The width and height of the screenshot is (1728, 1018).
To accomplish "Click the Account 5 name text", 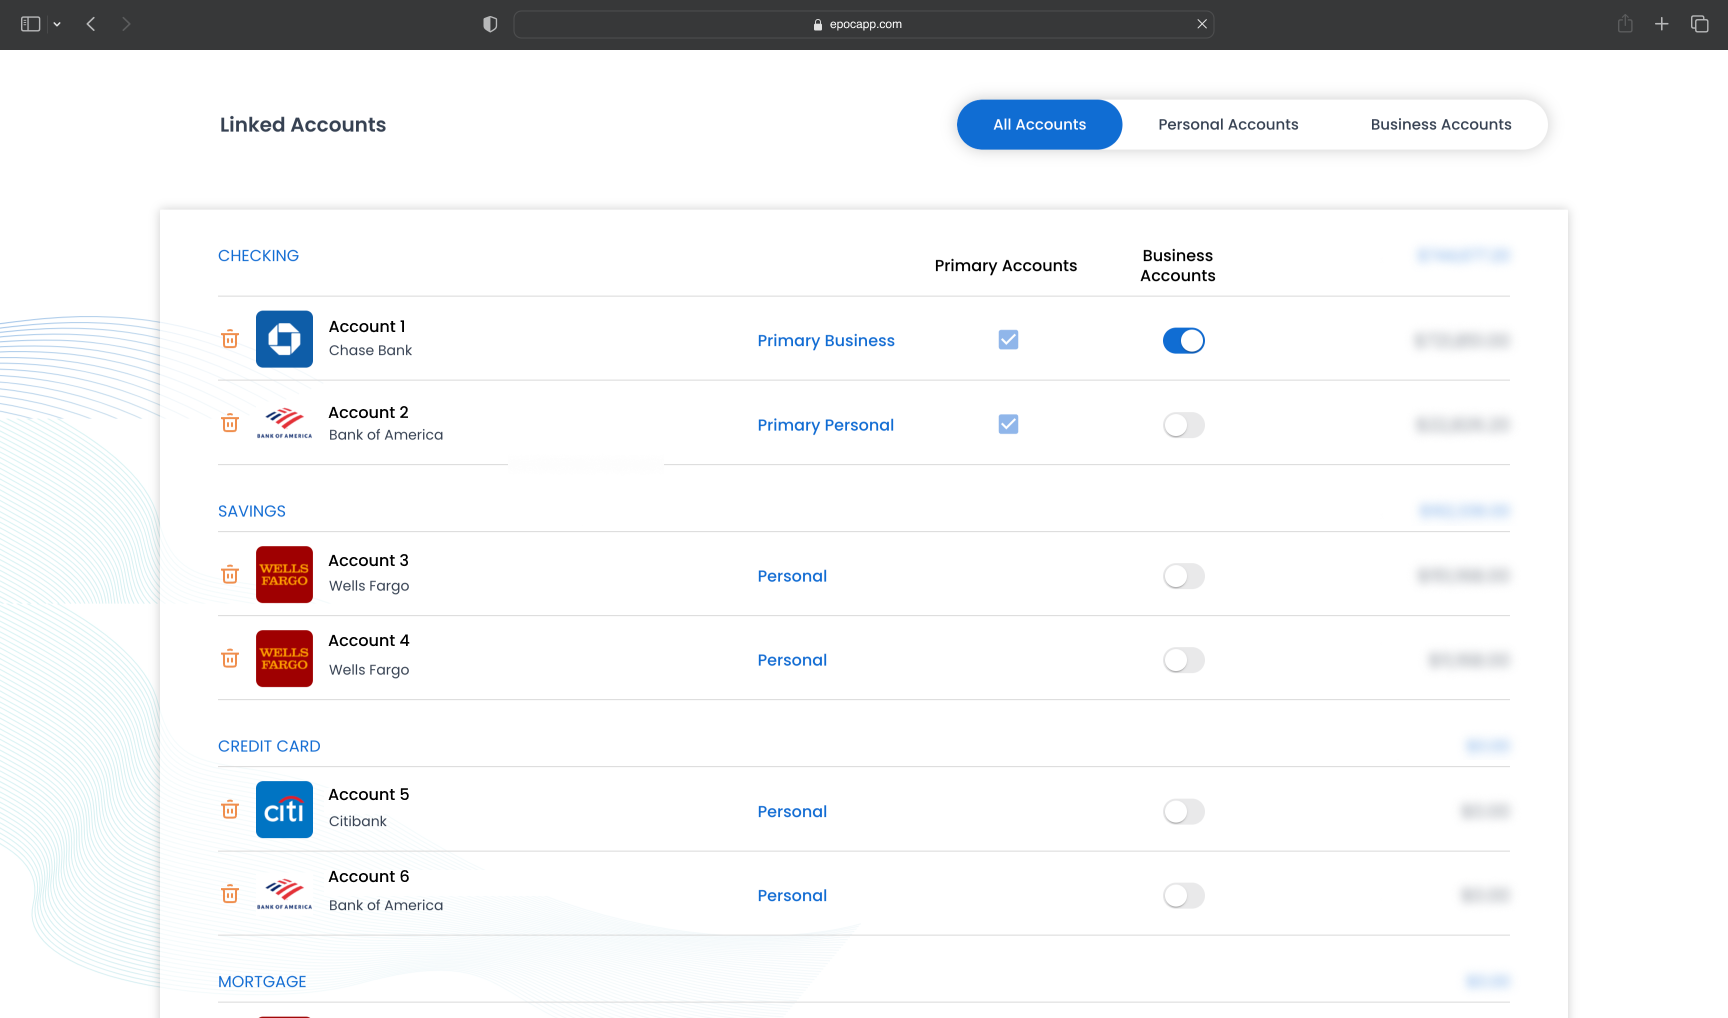I will pos(369,794).
